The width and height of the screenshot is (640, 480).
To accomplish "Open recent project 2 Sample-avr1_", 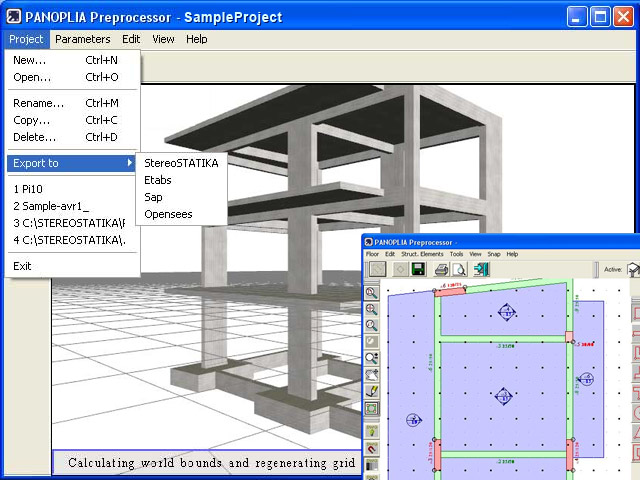I will 72,206.
